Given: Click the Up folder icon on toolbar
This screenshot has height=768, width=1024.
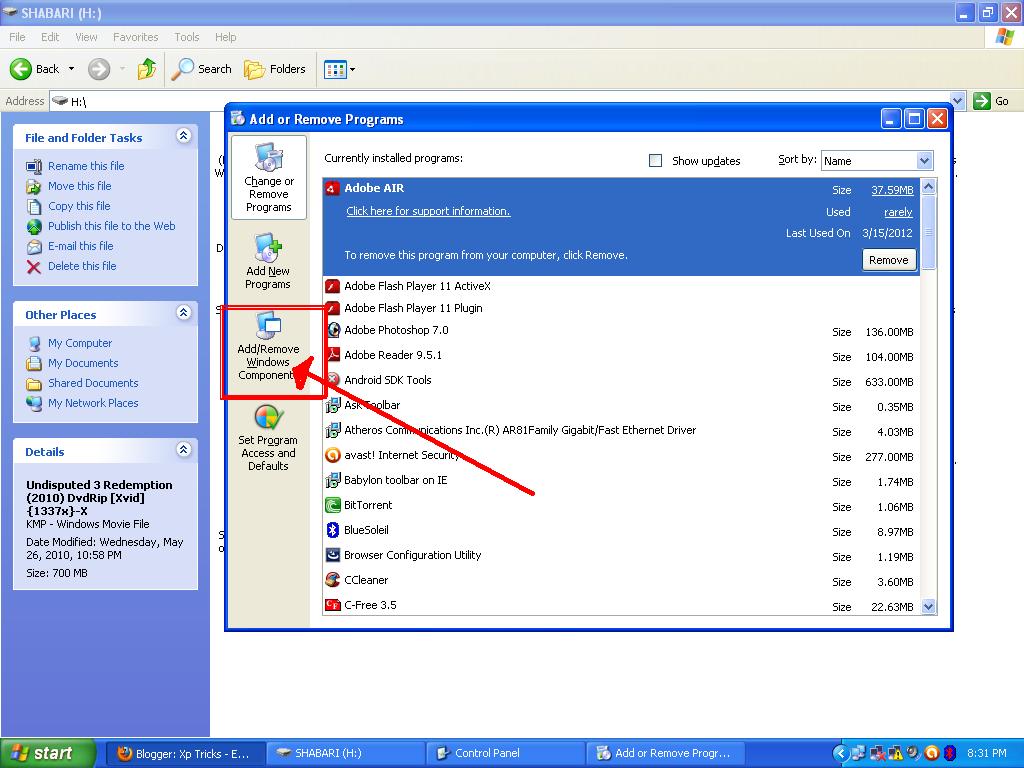Looking at the screenshot, I should pos(146,69).
